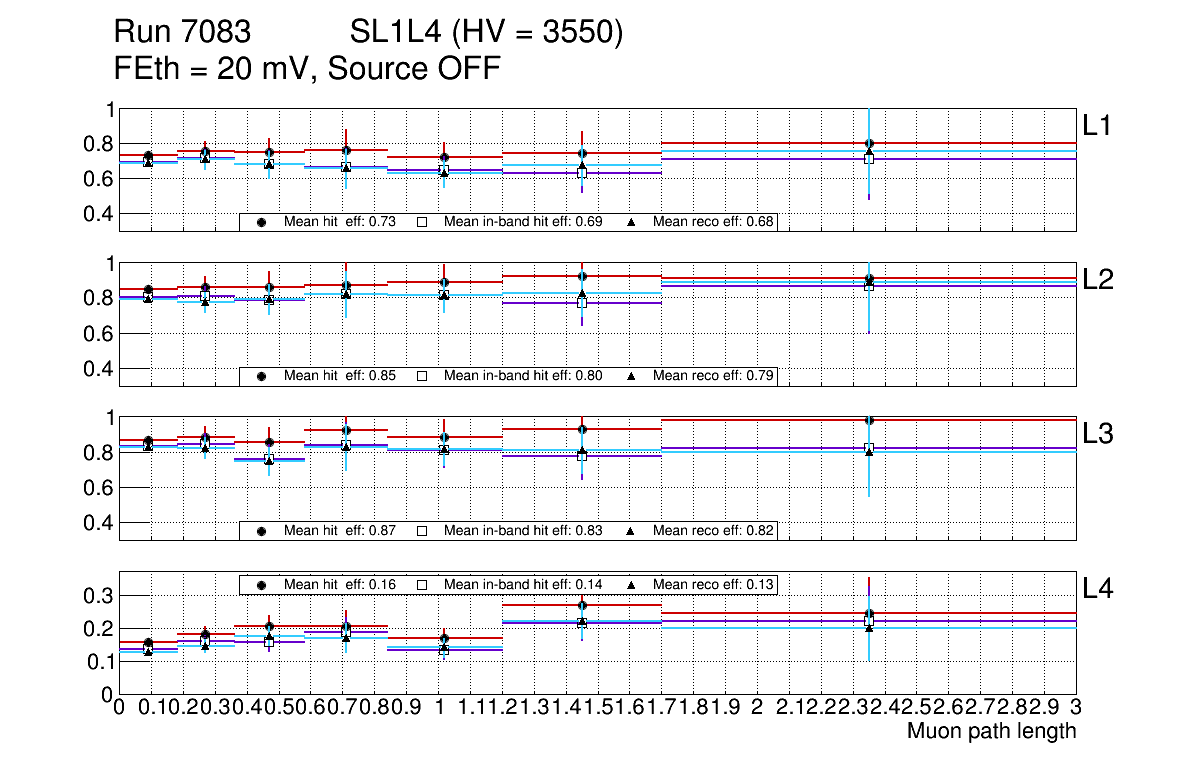
Task: Click the "Run 7083" title text
Action: [181, 33]
